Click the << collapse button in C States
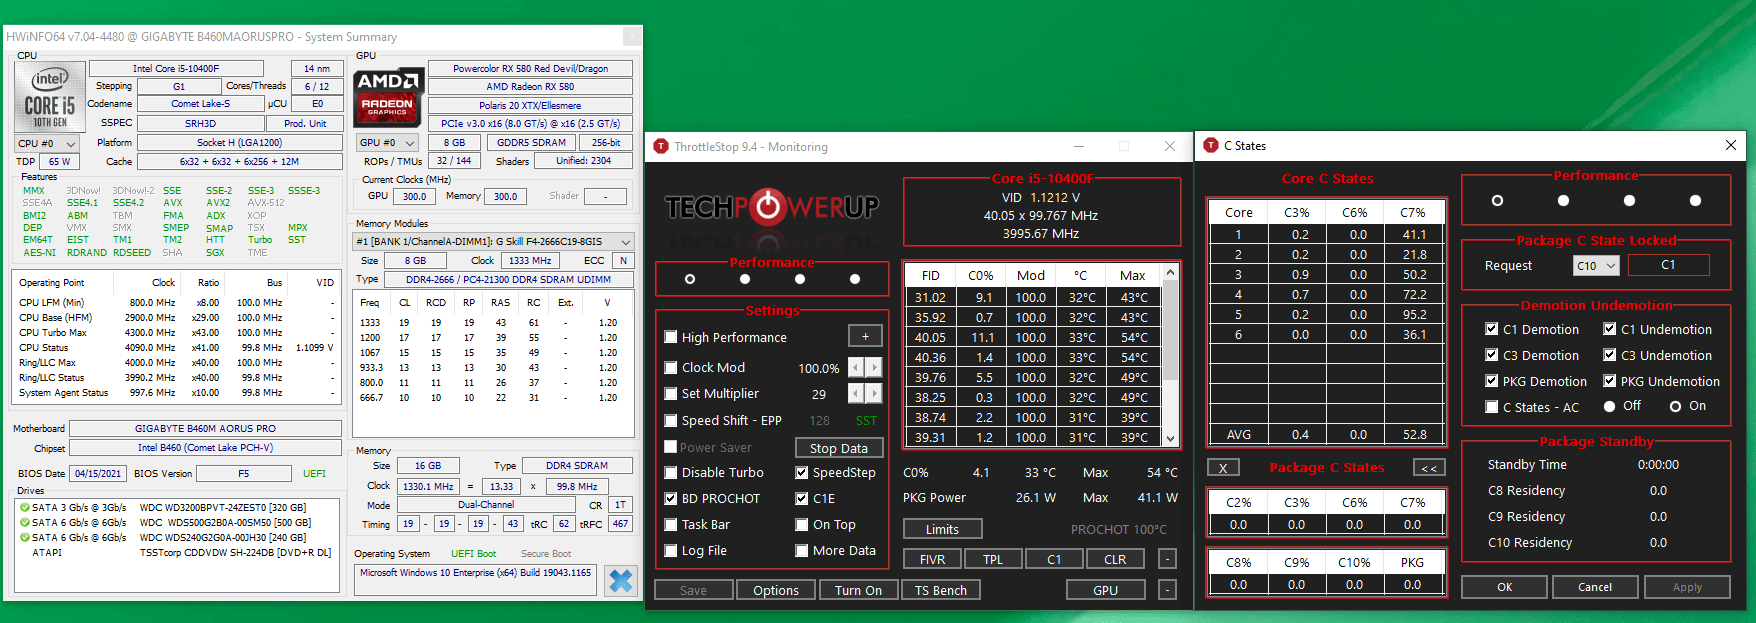This screenshot has width=1756, height=623. [1429, 467]
